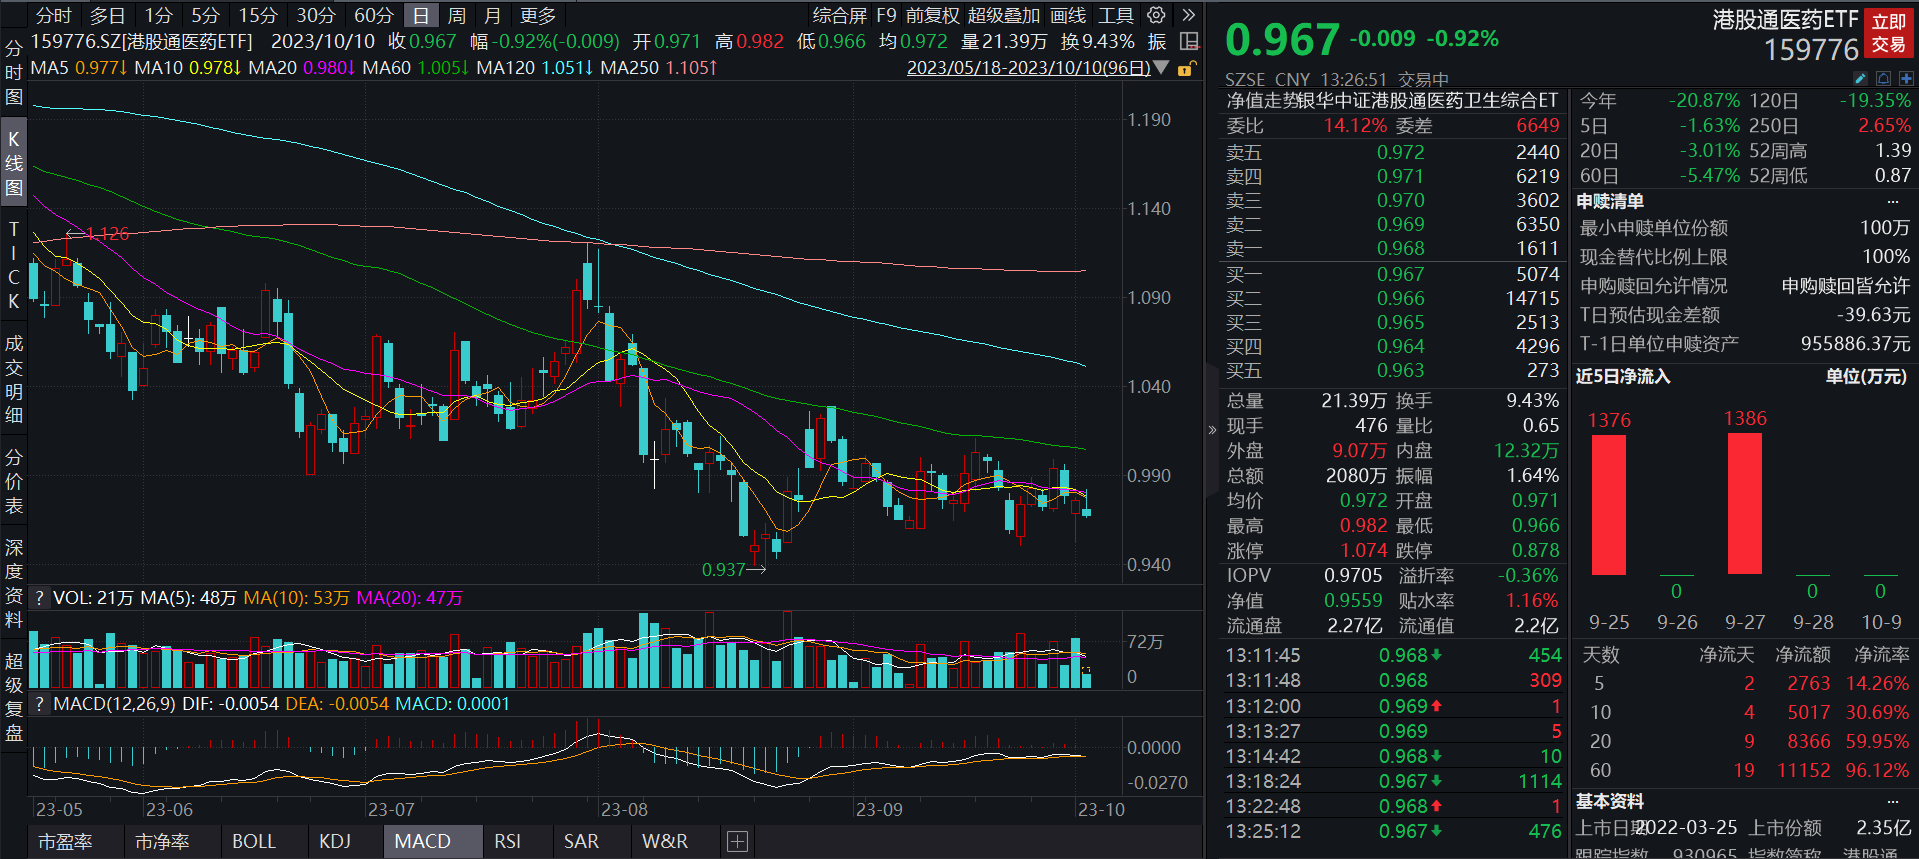The height and width of the screenshot is (859, 1919).
Task: Open the 超级复盘 side tab
Action: click(x=14, y=697)
